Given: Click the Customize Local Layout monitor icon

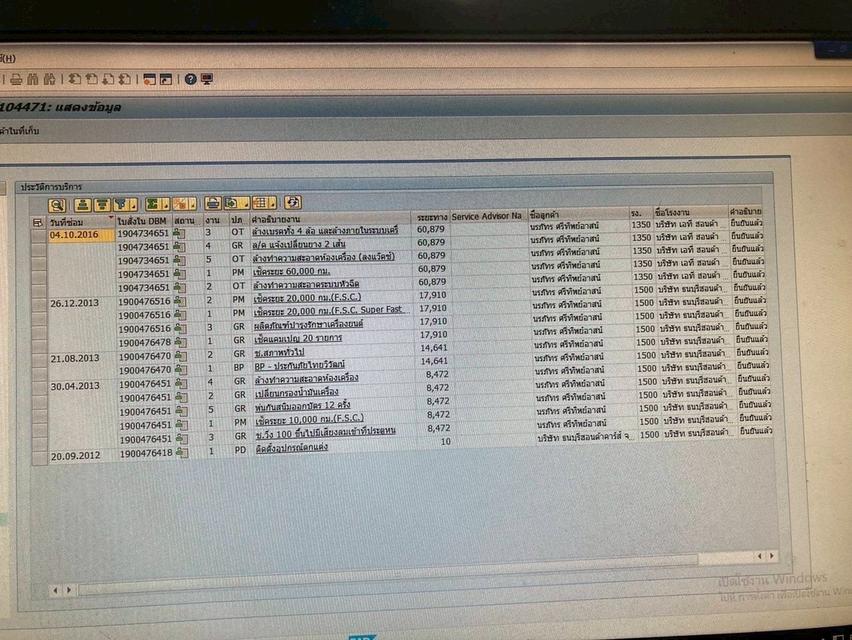Looking at the screenshot, I should (207, 79).
